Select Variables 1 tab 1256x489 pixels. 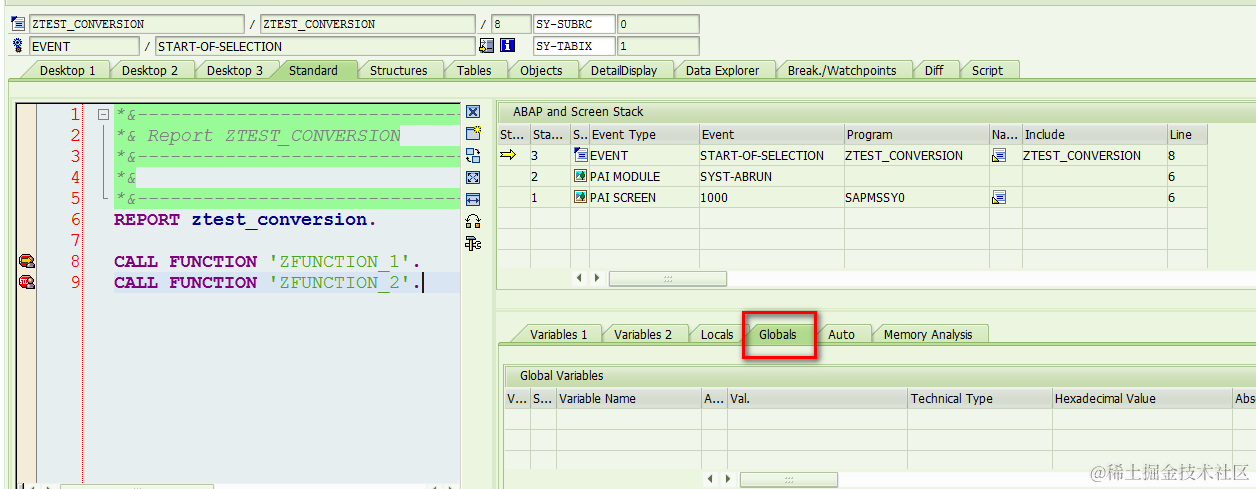pos(559,334)
